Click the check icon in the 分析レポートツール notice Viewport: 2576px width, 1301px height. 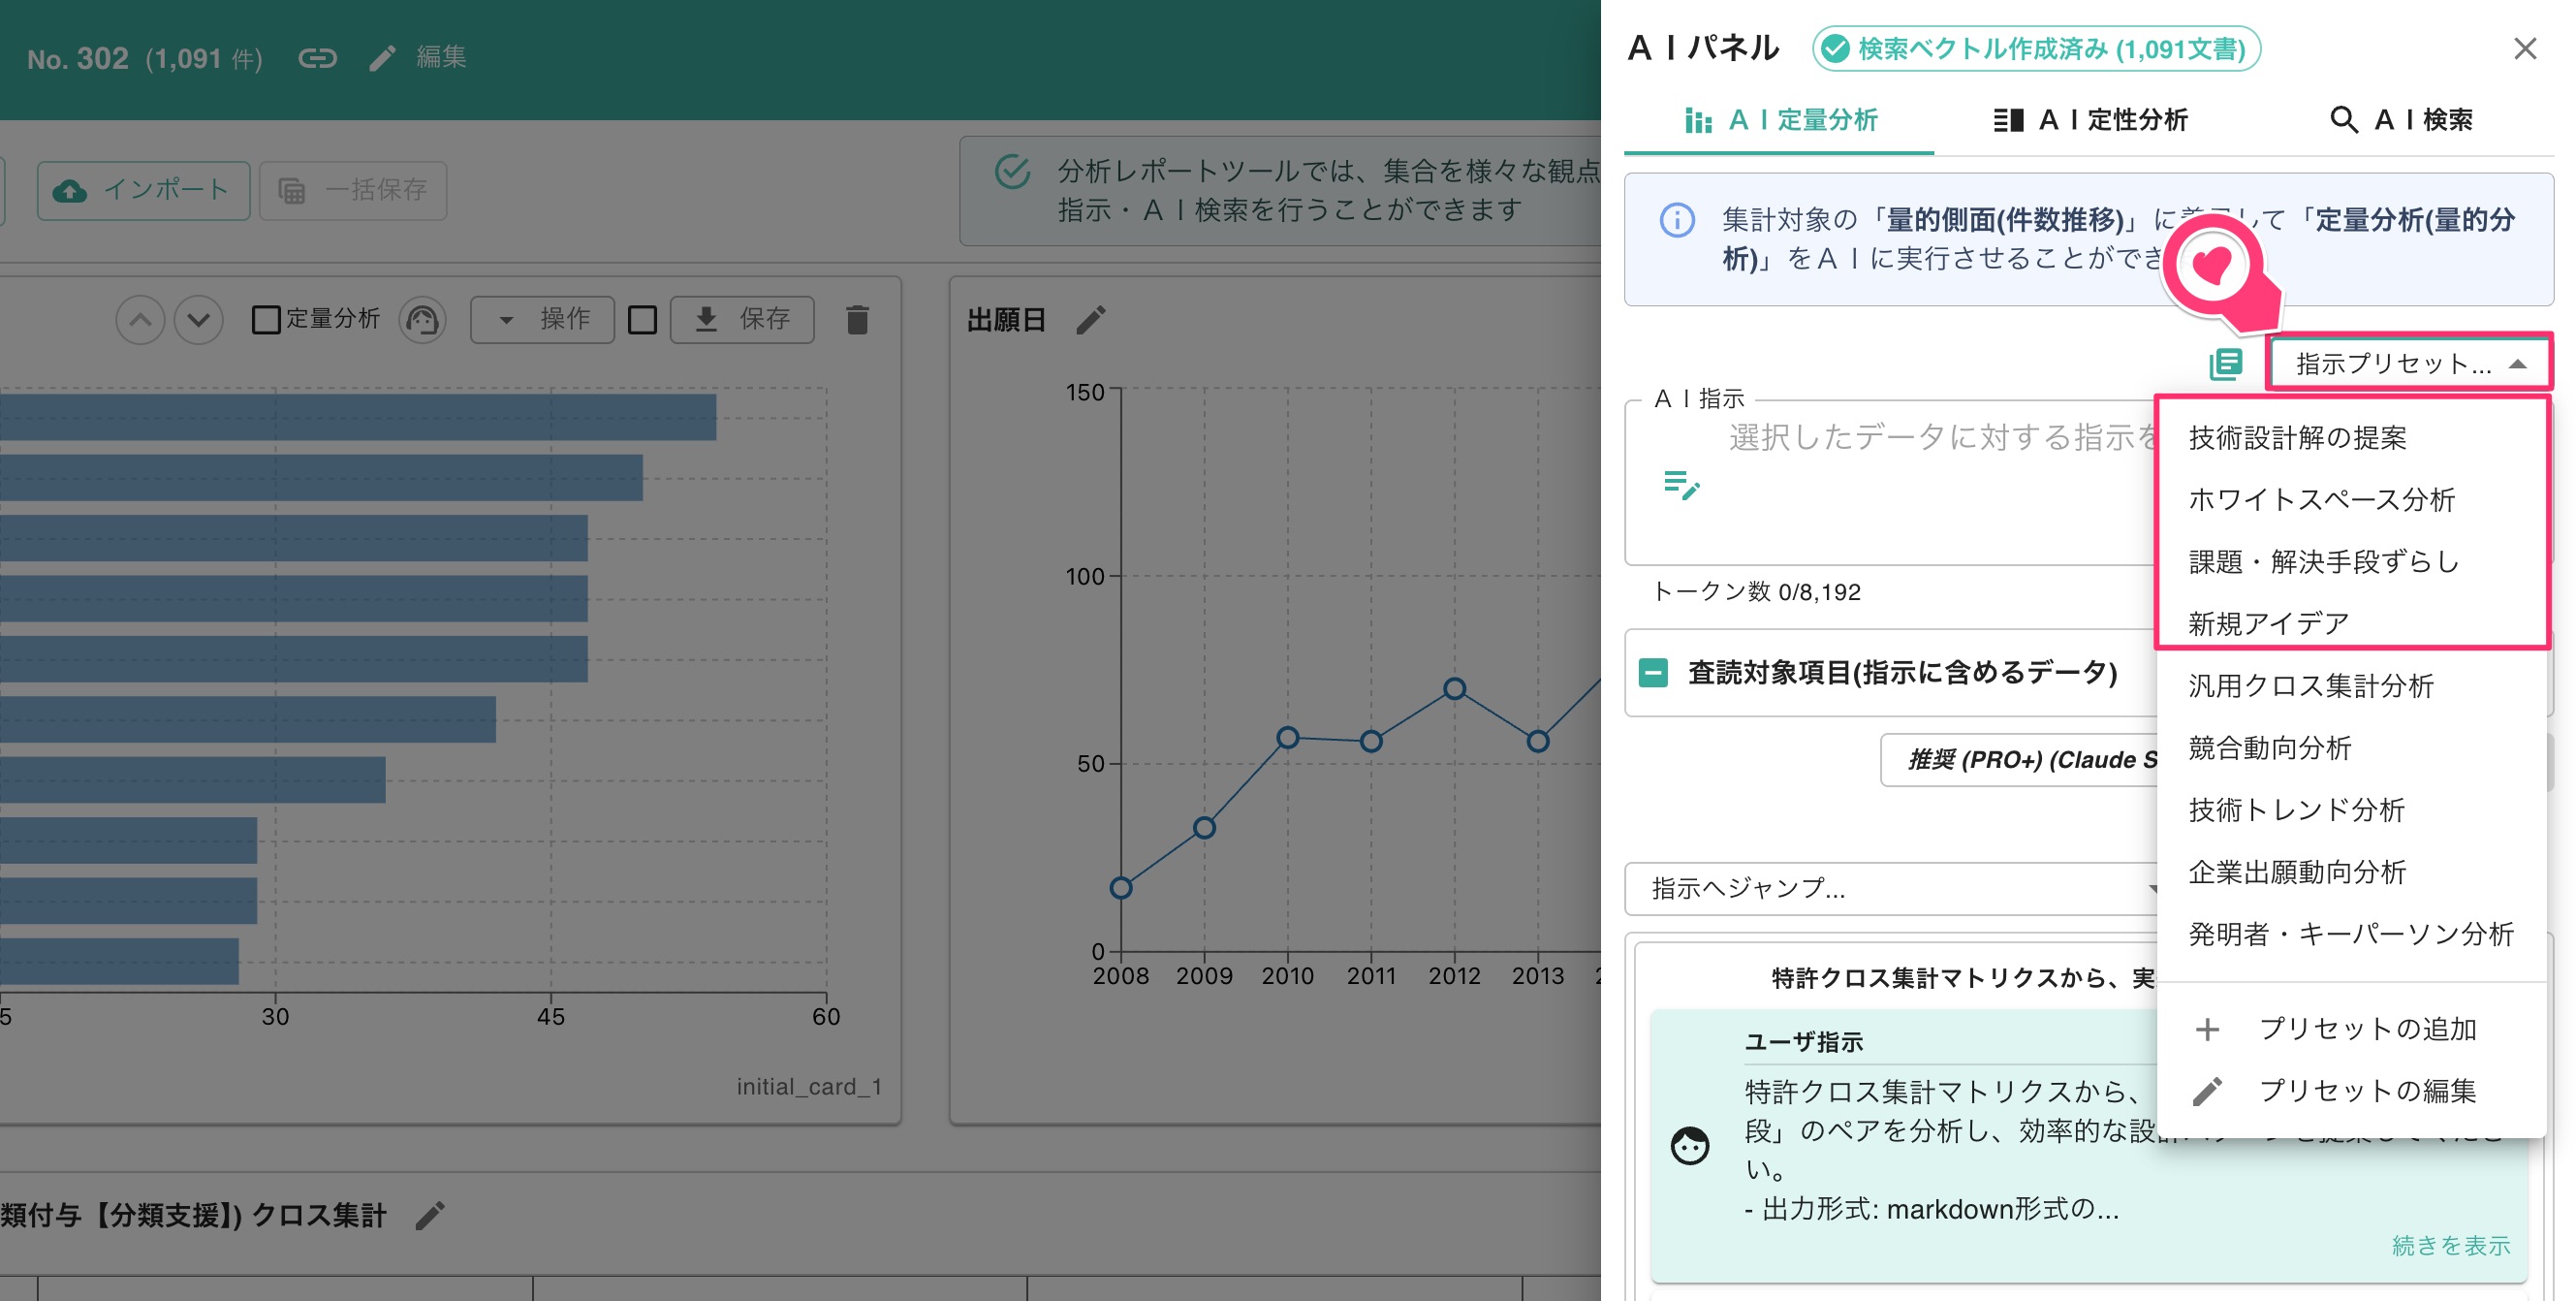[x=1012, y=172]
